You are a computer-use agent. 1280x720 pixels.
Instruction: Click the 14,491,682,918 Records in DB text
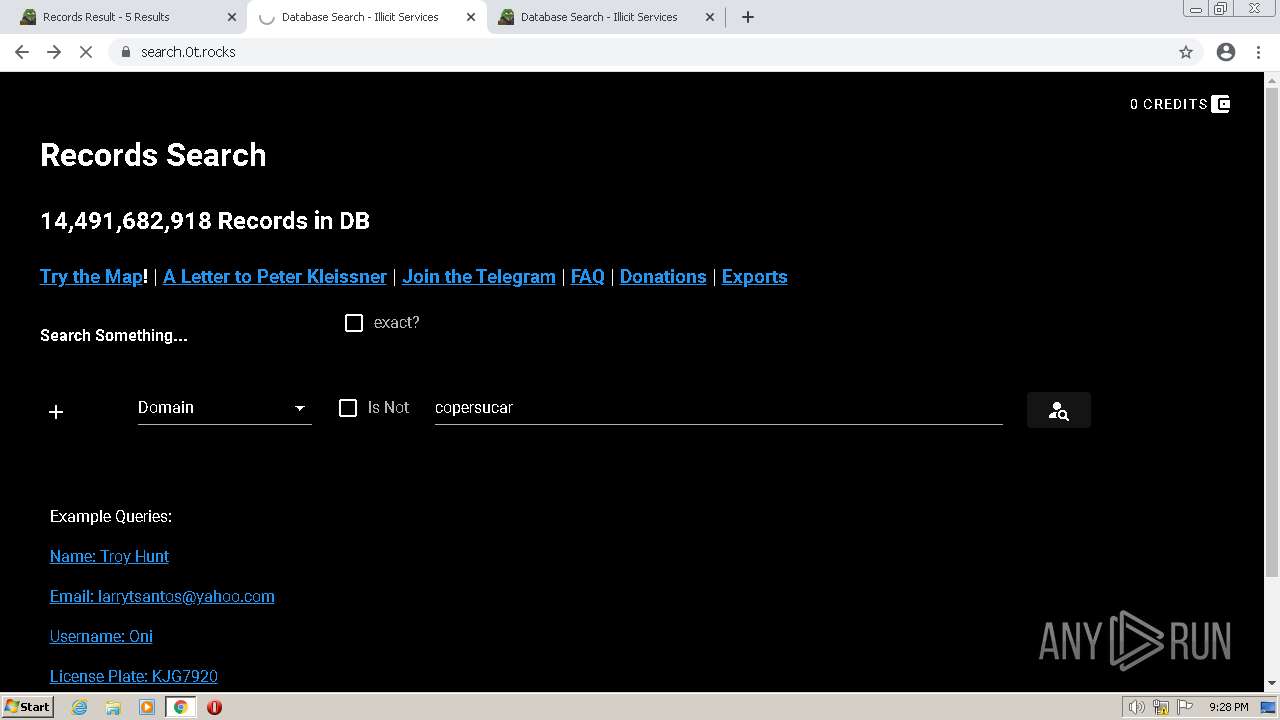click(x=205, y=221)
